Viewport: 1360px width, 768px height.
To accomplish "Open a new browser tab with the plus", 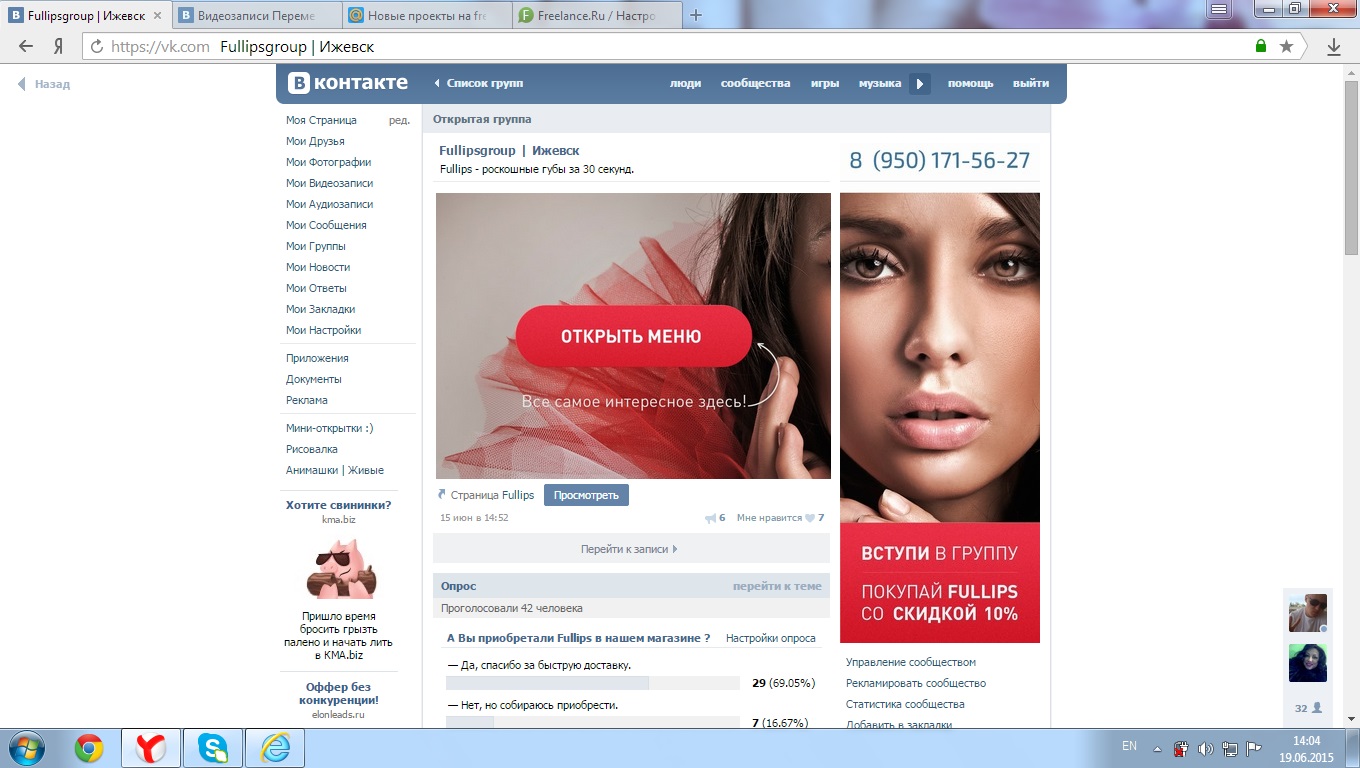I will coord(697,15).
